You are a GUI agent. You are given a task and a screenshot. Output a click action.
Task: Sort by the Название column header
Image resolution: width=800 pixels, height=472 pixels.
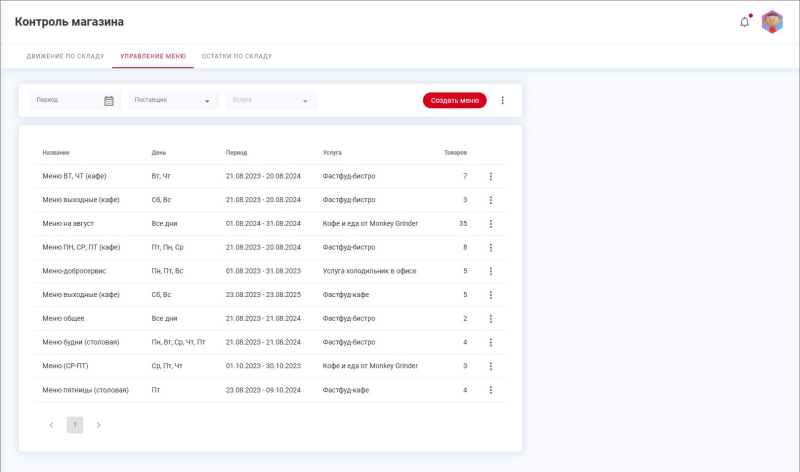[56, 153]
